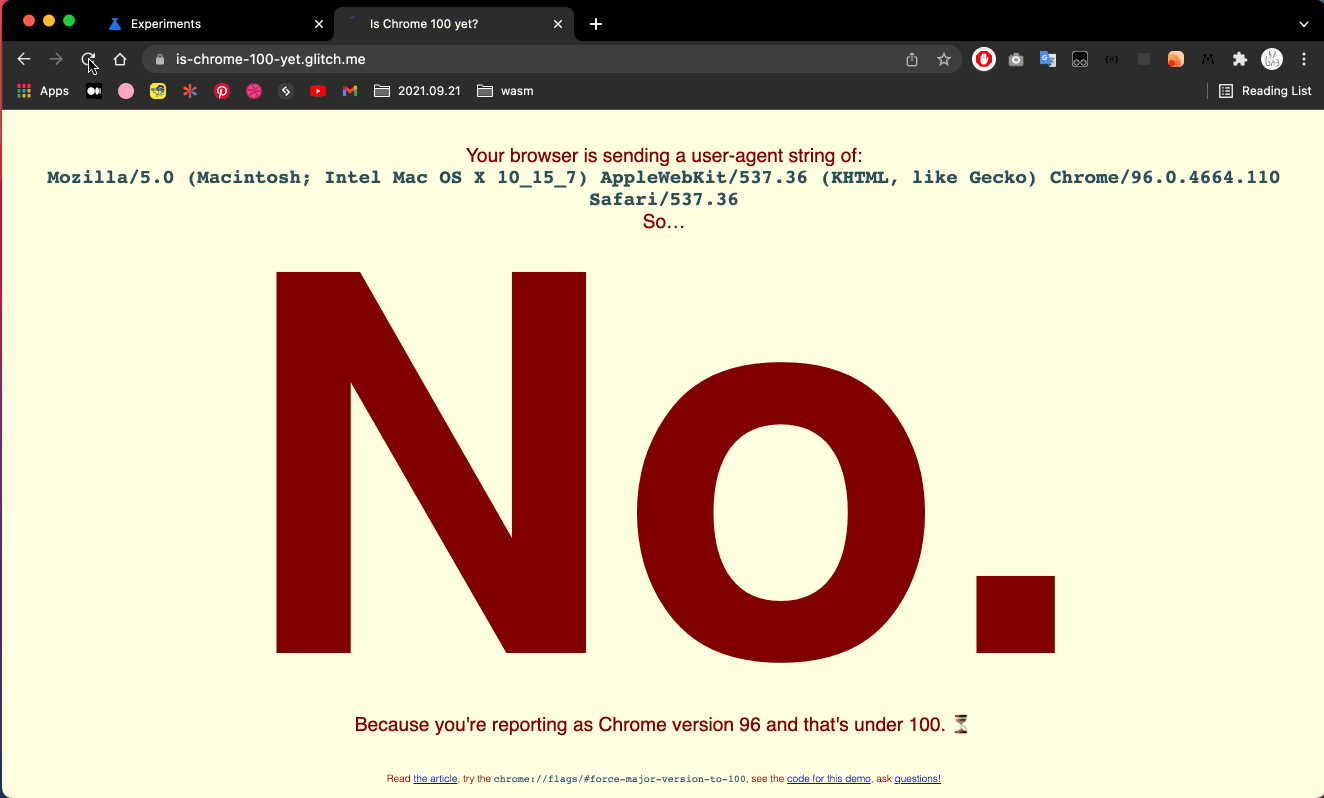This screenshot has width=1324, height=798.
Task: Click the Google Translate extension icon
Action: tap(1048, 59)
